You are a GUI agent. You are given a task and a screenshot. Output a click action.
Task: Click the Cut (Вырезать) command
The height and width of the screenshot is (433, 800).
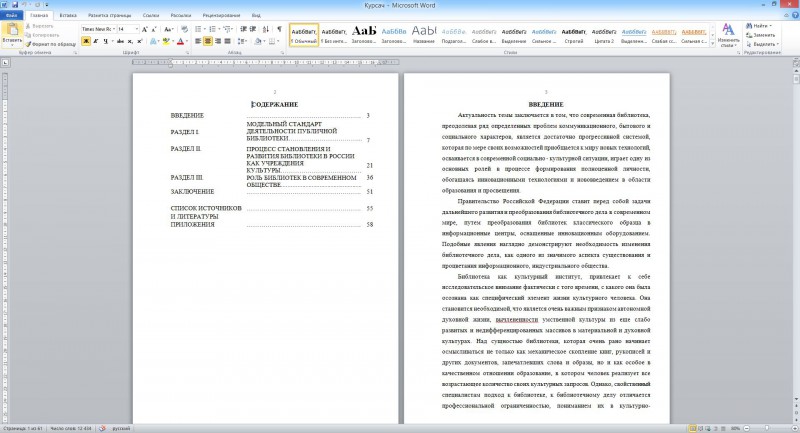pos(39,26)
